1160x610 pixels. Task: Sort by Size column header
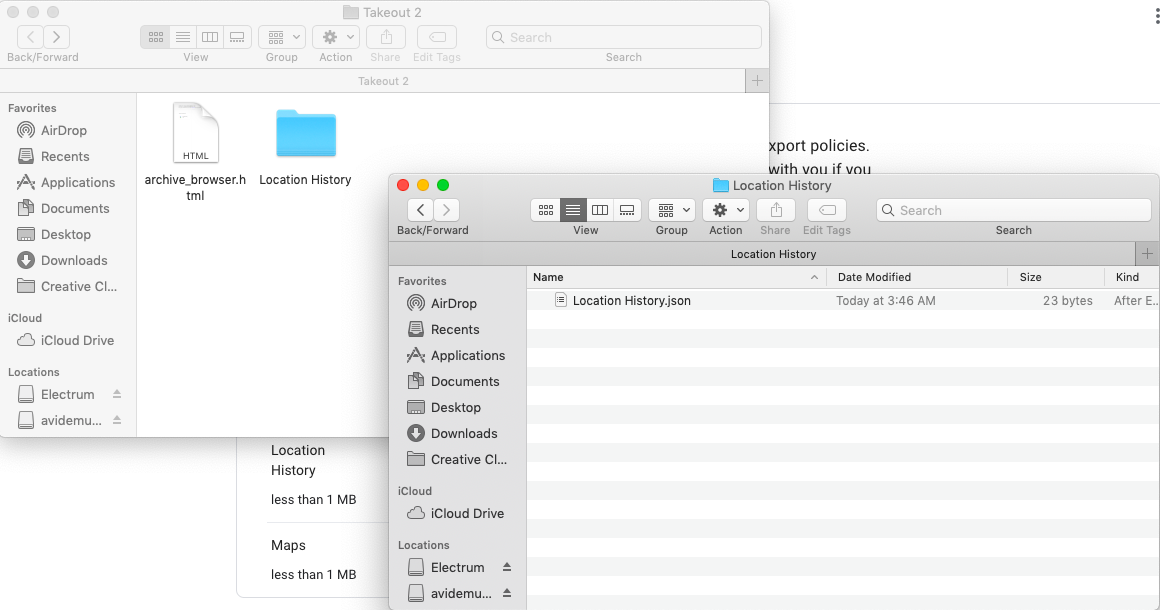coord(1056,277)
